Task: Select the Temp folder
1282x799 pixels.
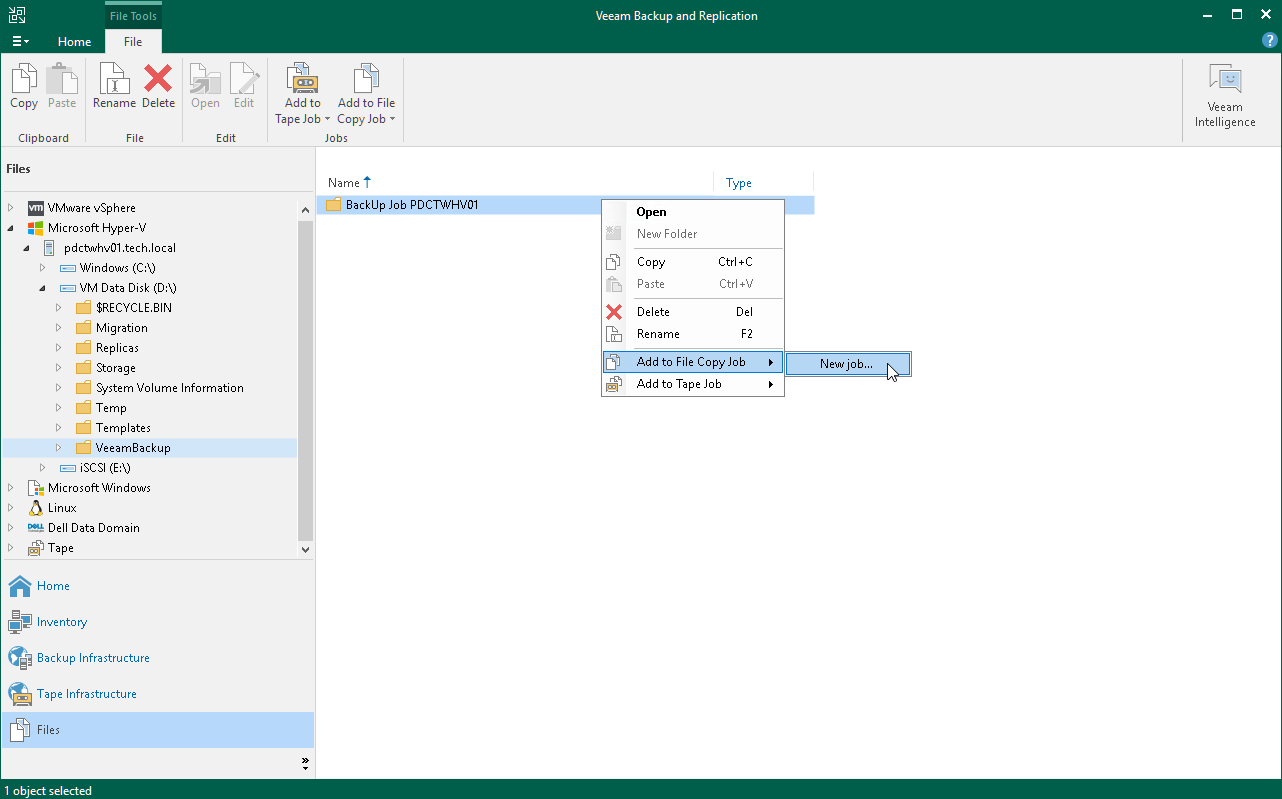Action: [111, 408]
